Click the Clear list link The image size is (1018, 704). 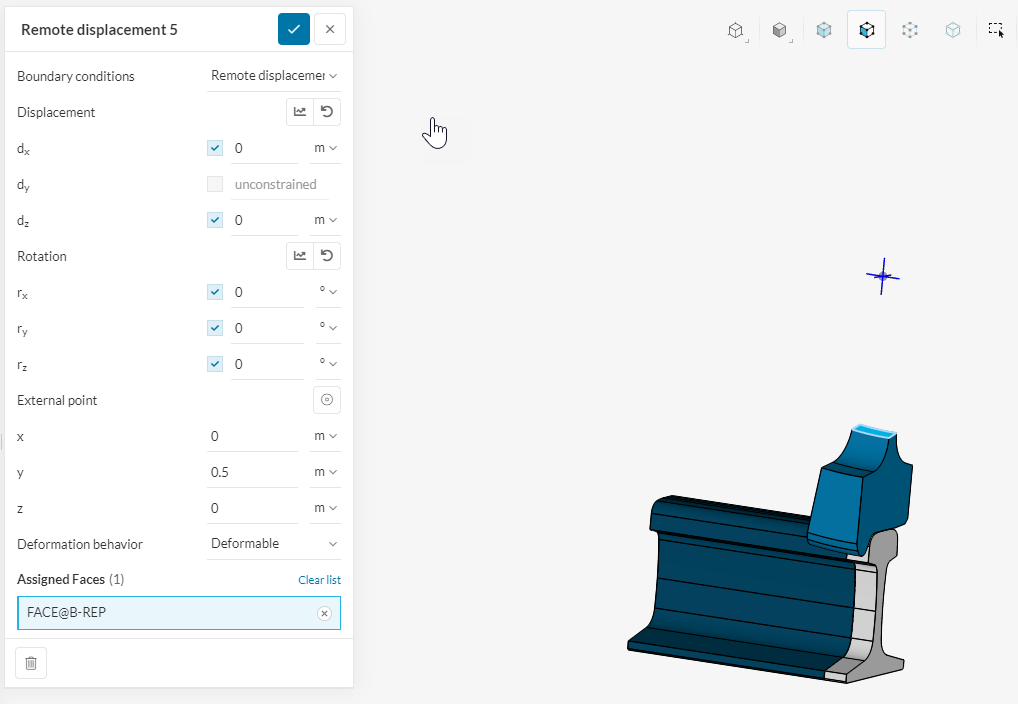click(319, 580)
